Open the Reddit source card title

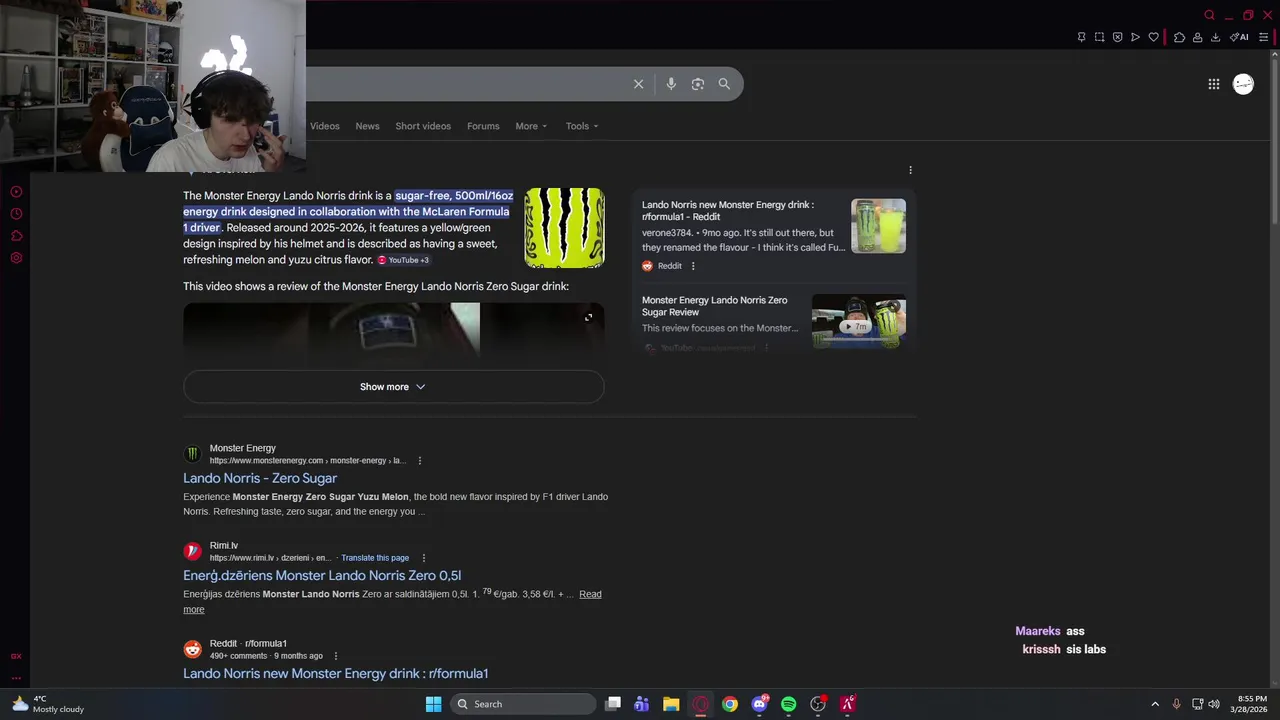click(727, 211)
